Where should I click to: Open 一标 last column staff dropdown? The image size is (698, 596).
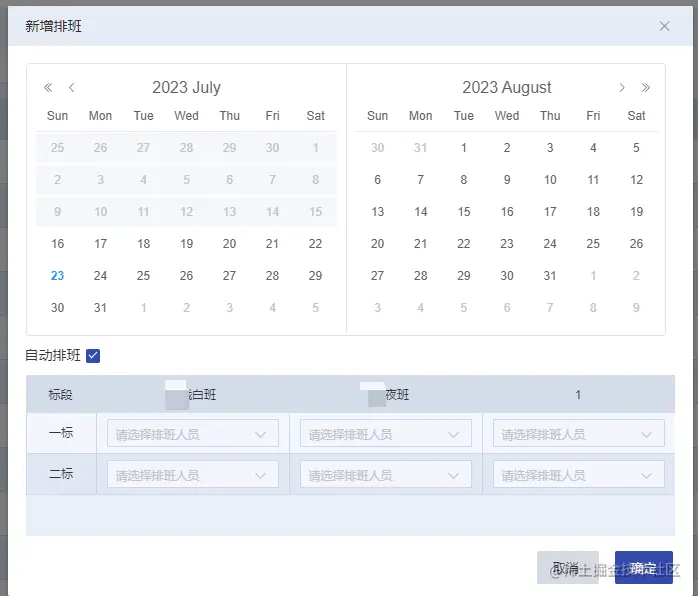[x=579, y=433]
